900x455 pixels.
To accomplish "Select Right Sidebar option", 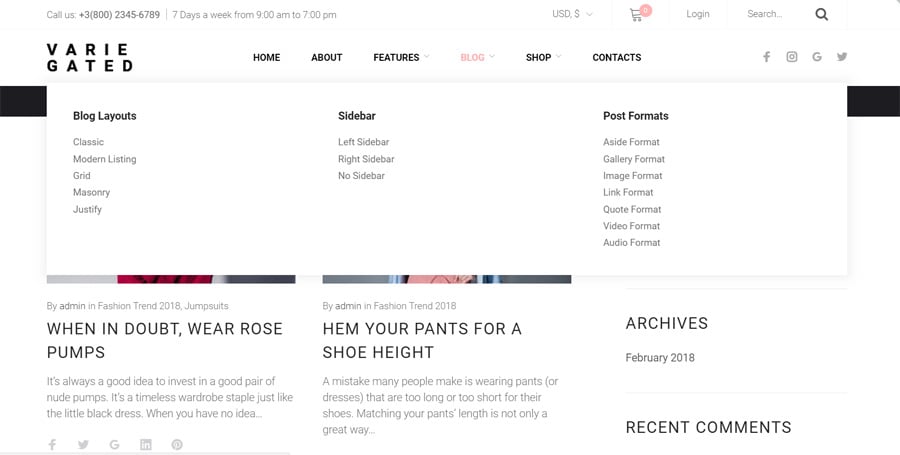I will point(366,159).
